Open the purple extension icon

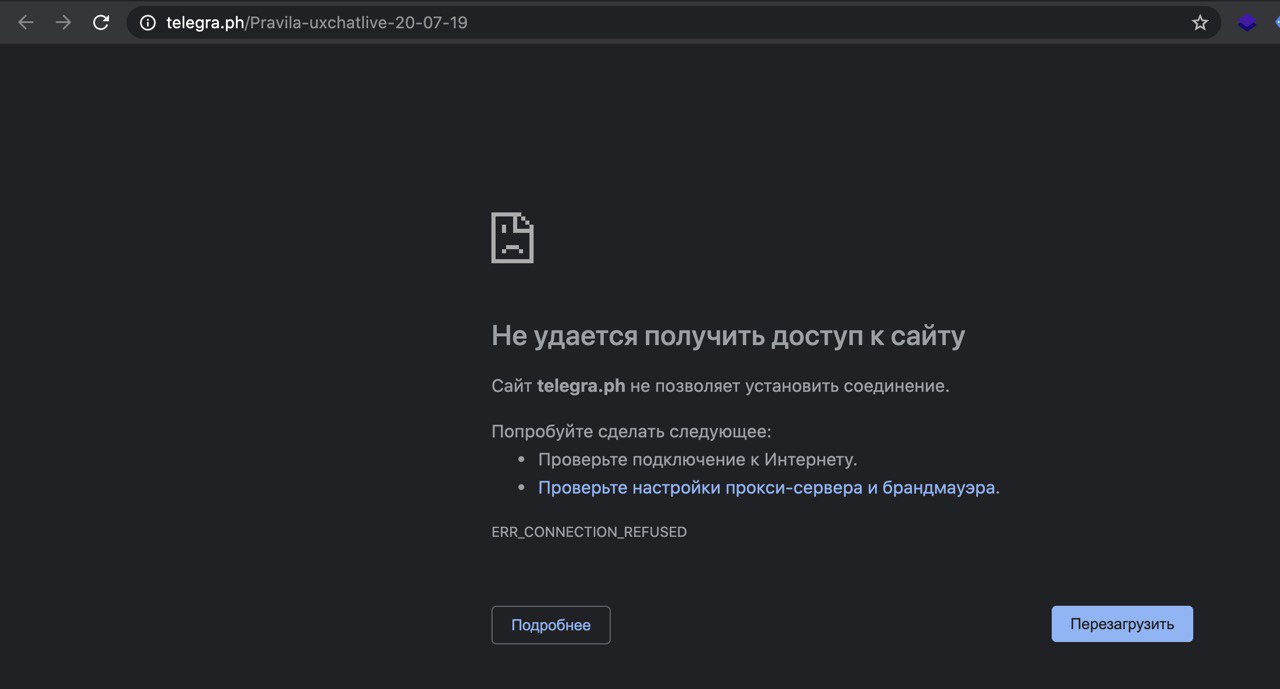1247,22
